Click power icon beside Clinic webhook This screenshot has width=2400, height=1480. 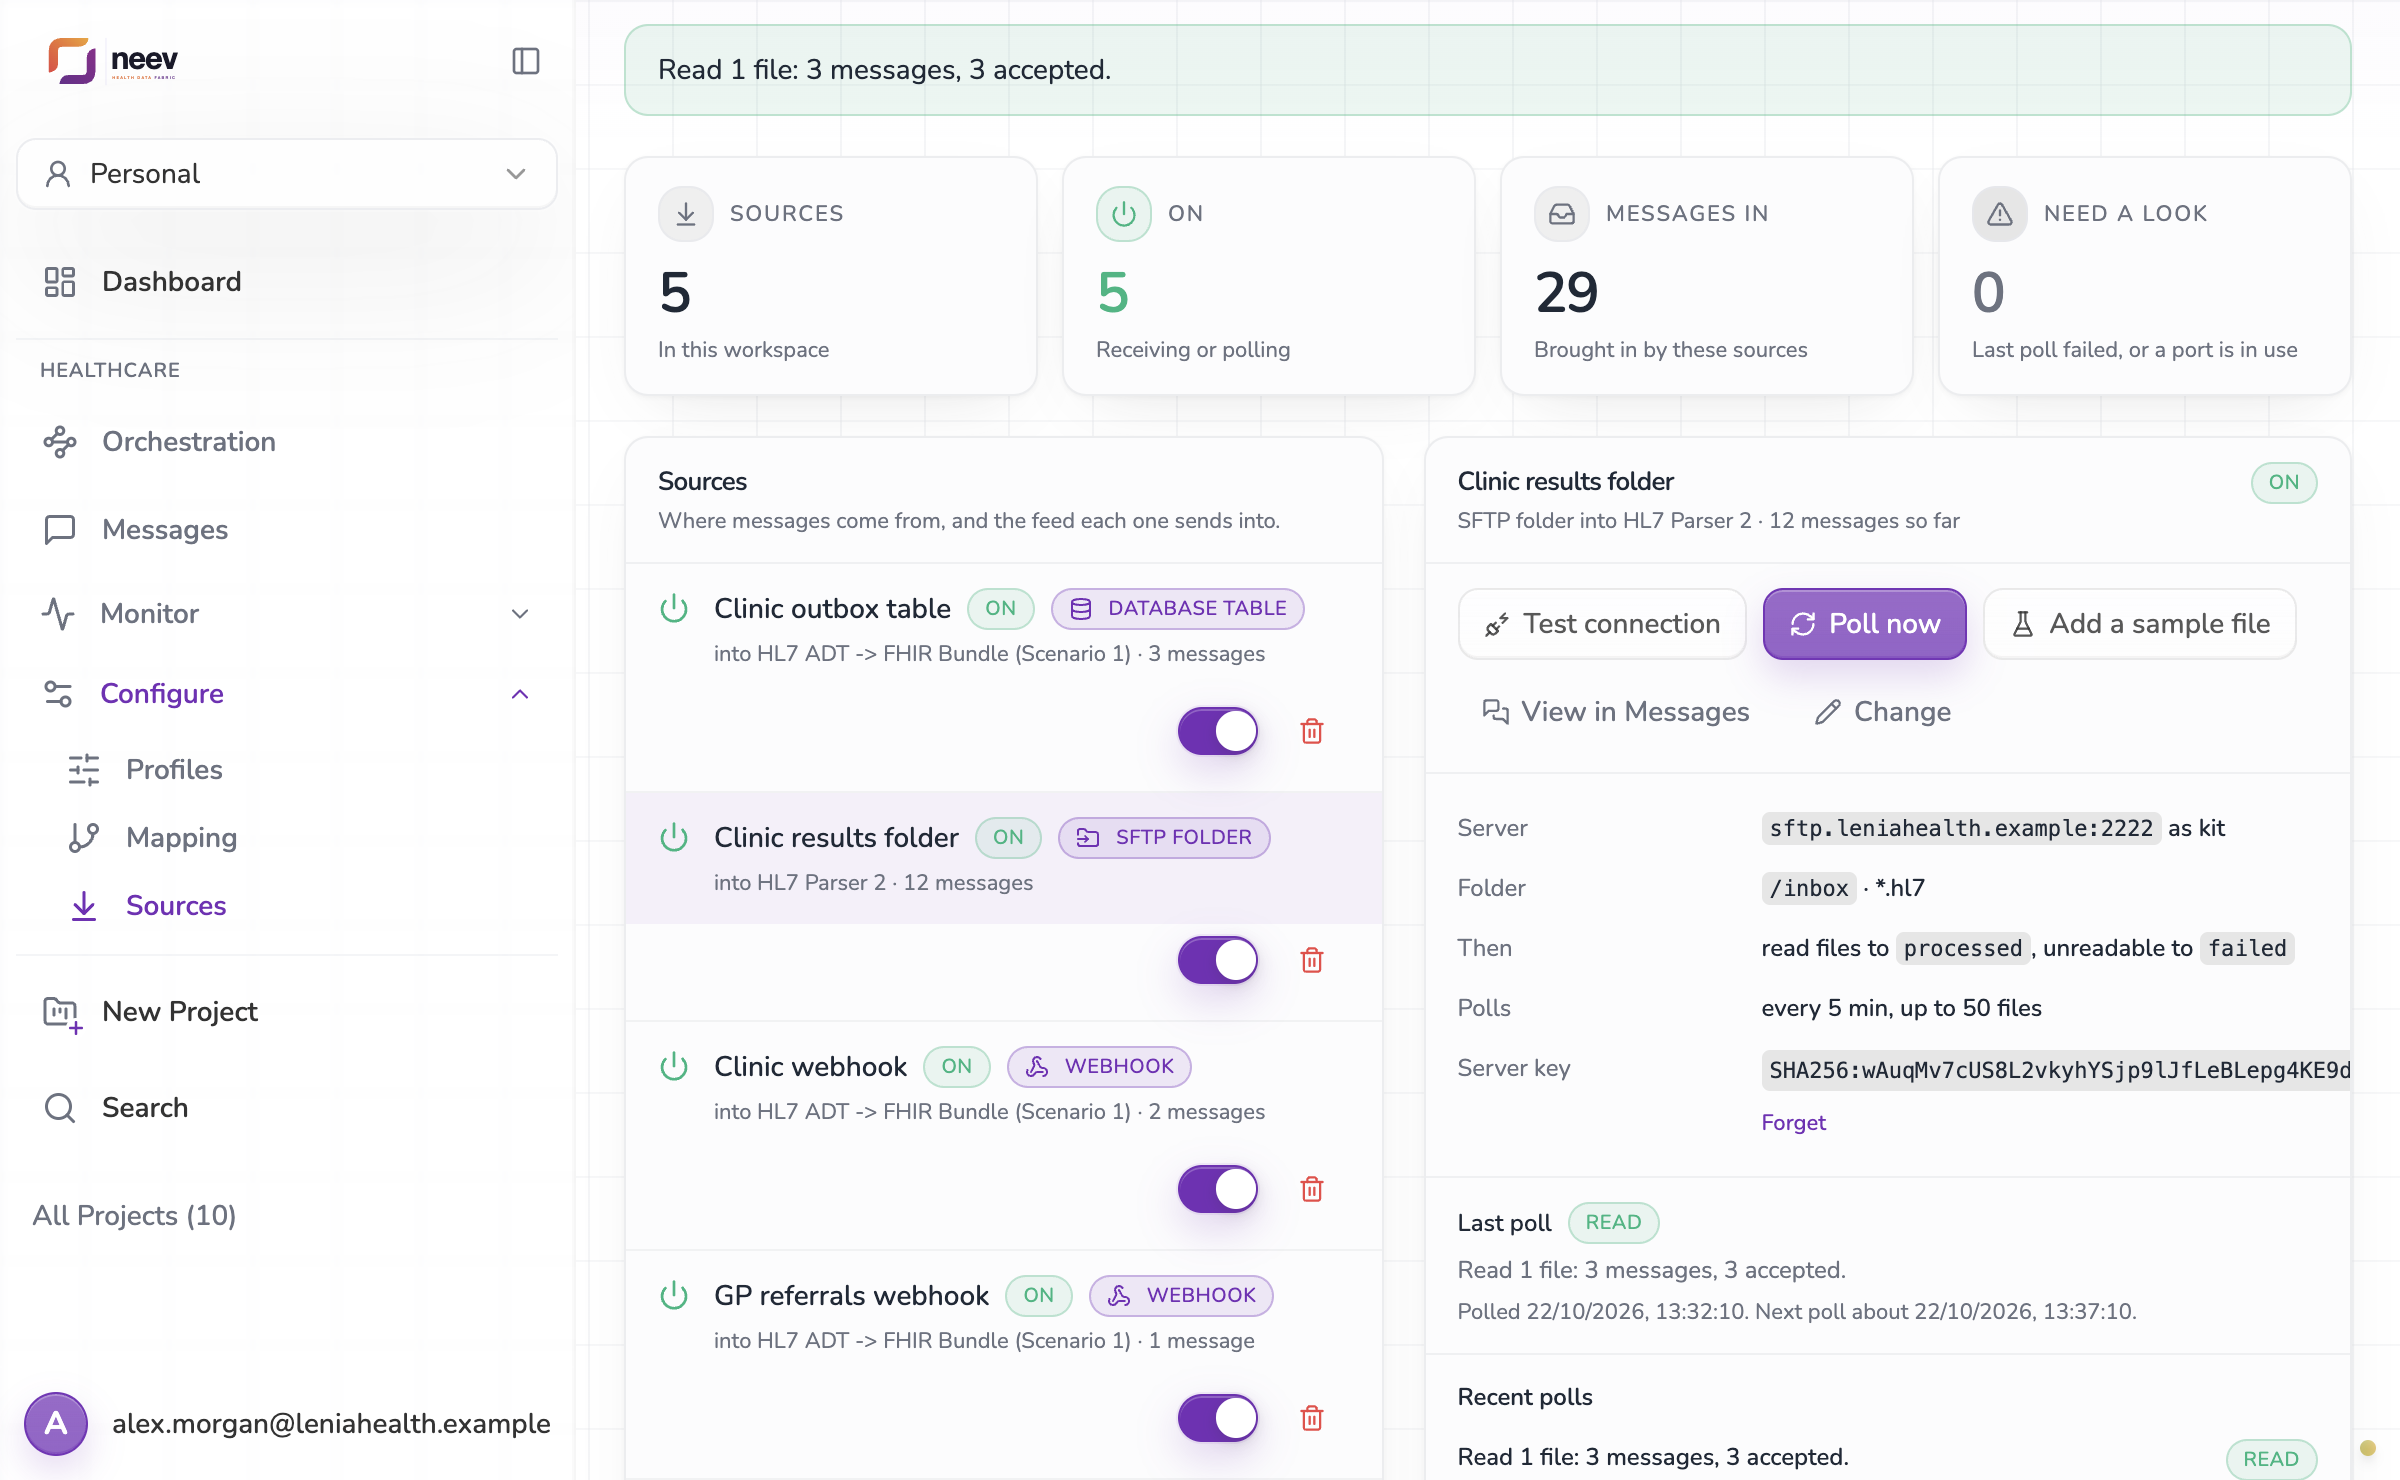(674, 1066)
